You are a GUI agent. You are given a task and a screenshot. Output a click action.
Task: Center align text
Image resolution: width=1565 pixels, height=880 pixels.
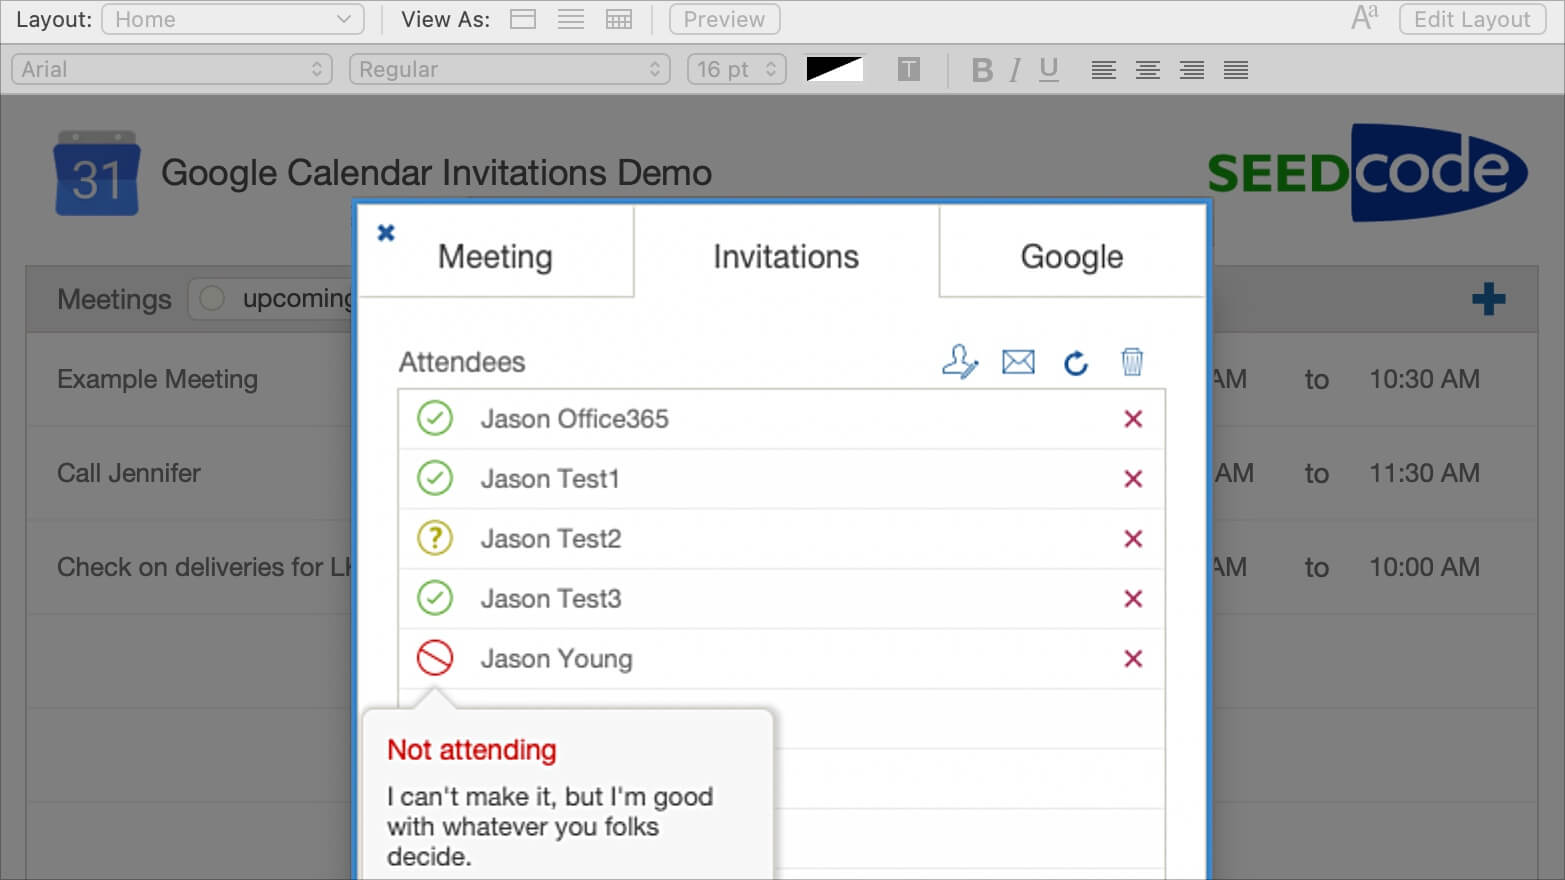[1147, 69]
